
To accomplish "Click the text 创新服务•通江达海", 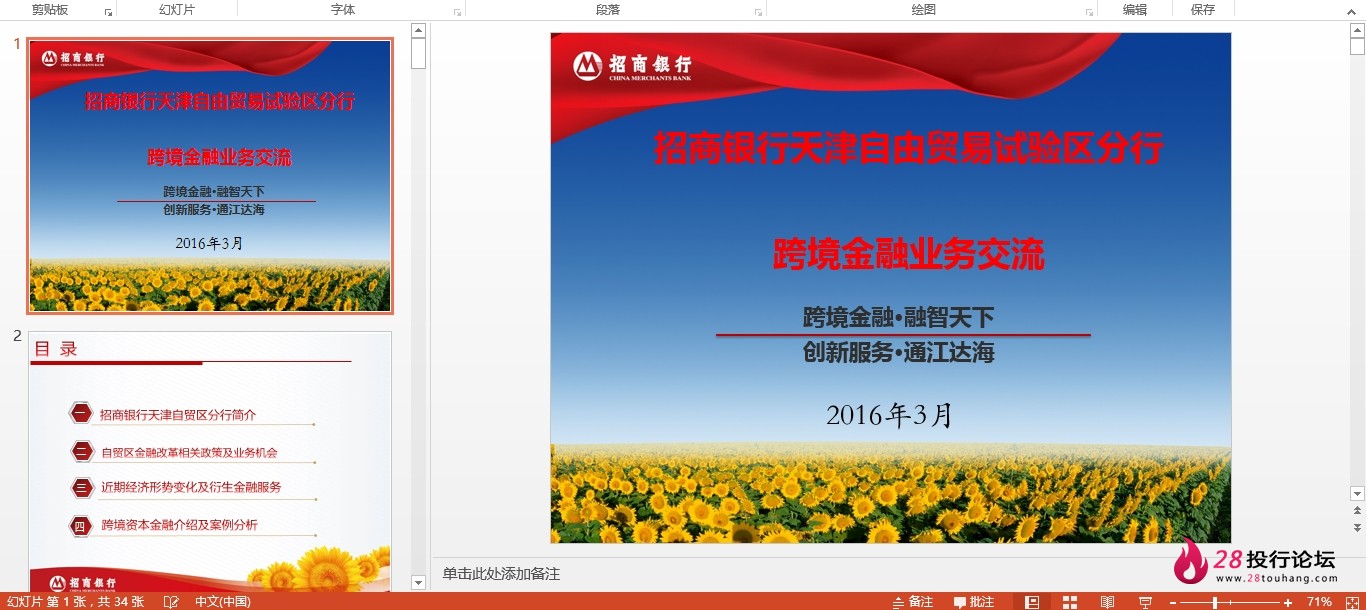I will tap(899, 352).
